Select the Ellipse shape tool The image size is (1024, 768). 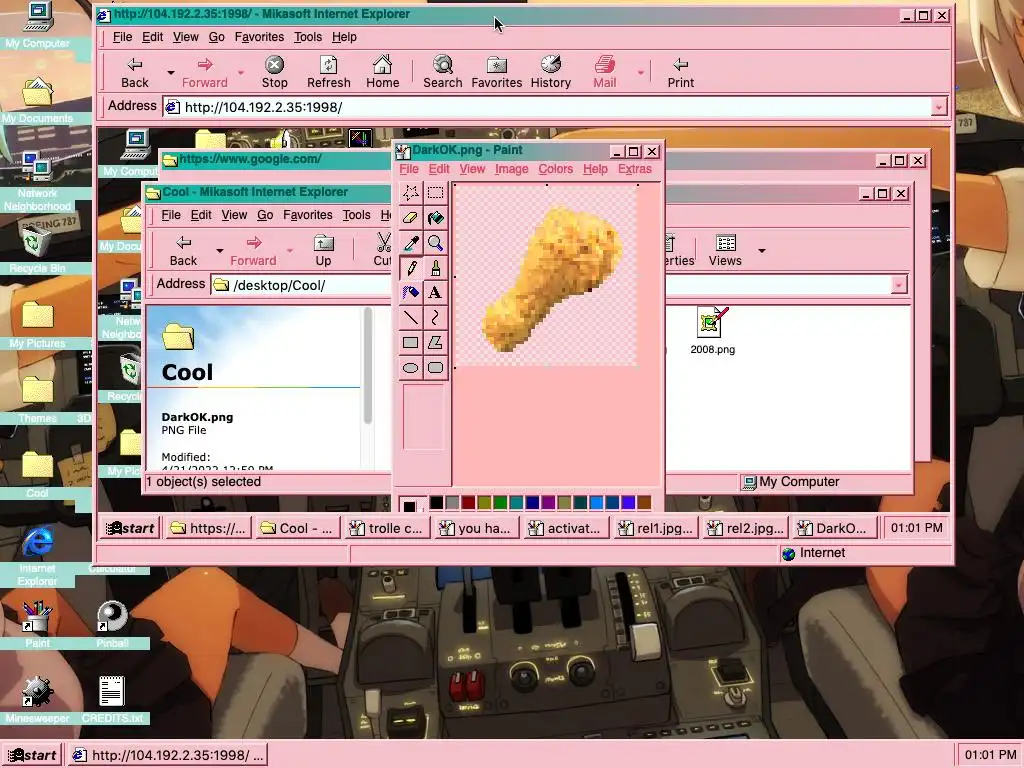click(411, 368)
